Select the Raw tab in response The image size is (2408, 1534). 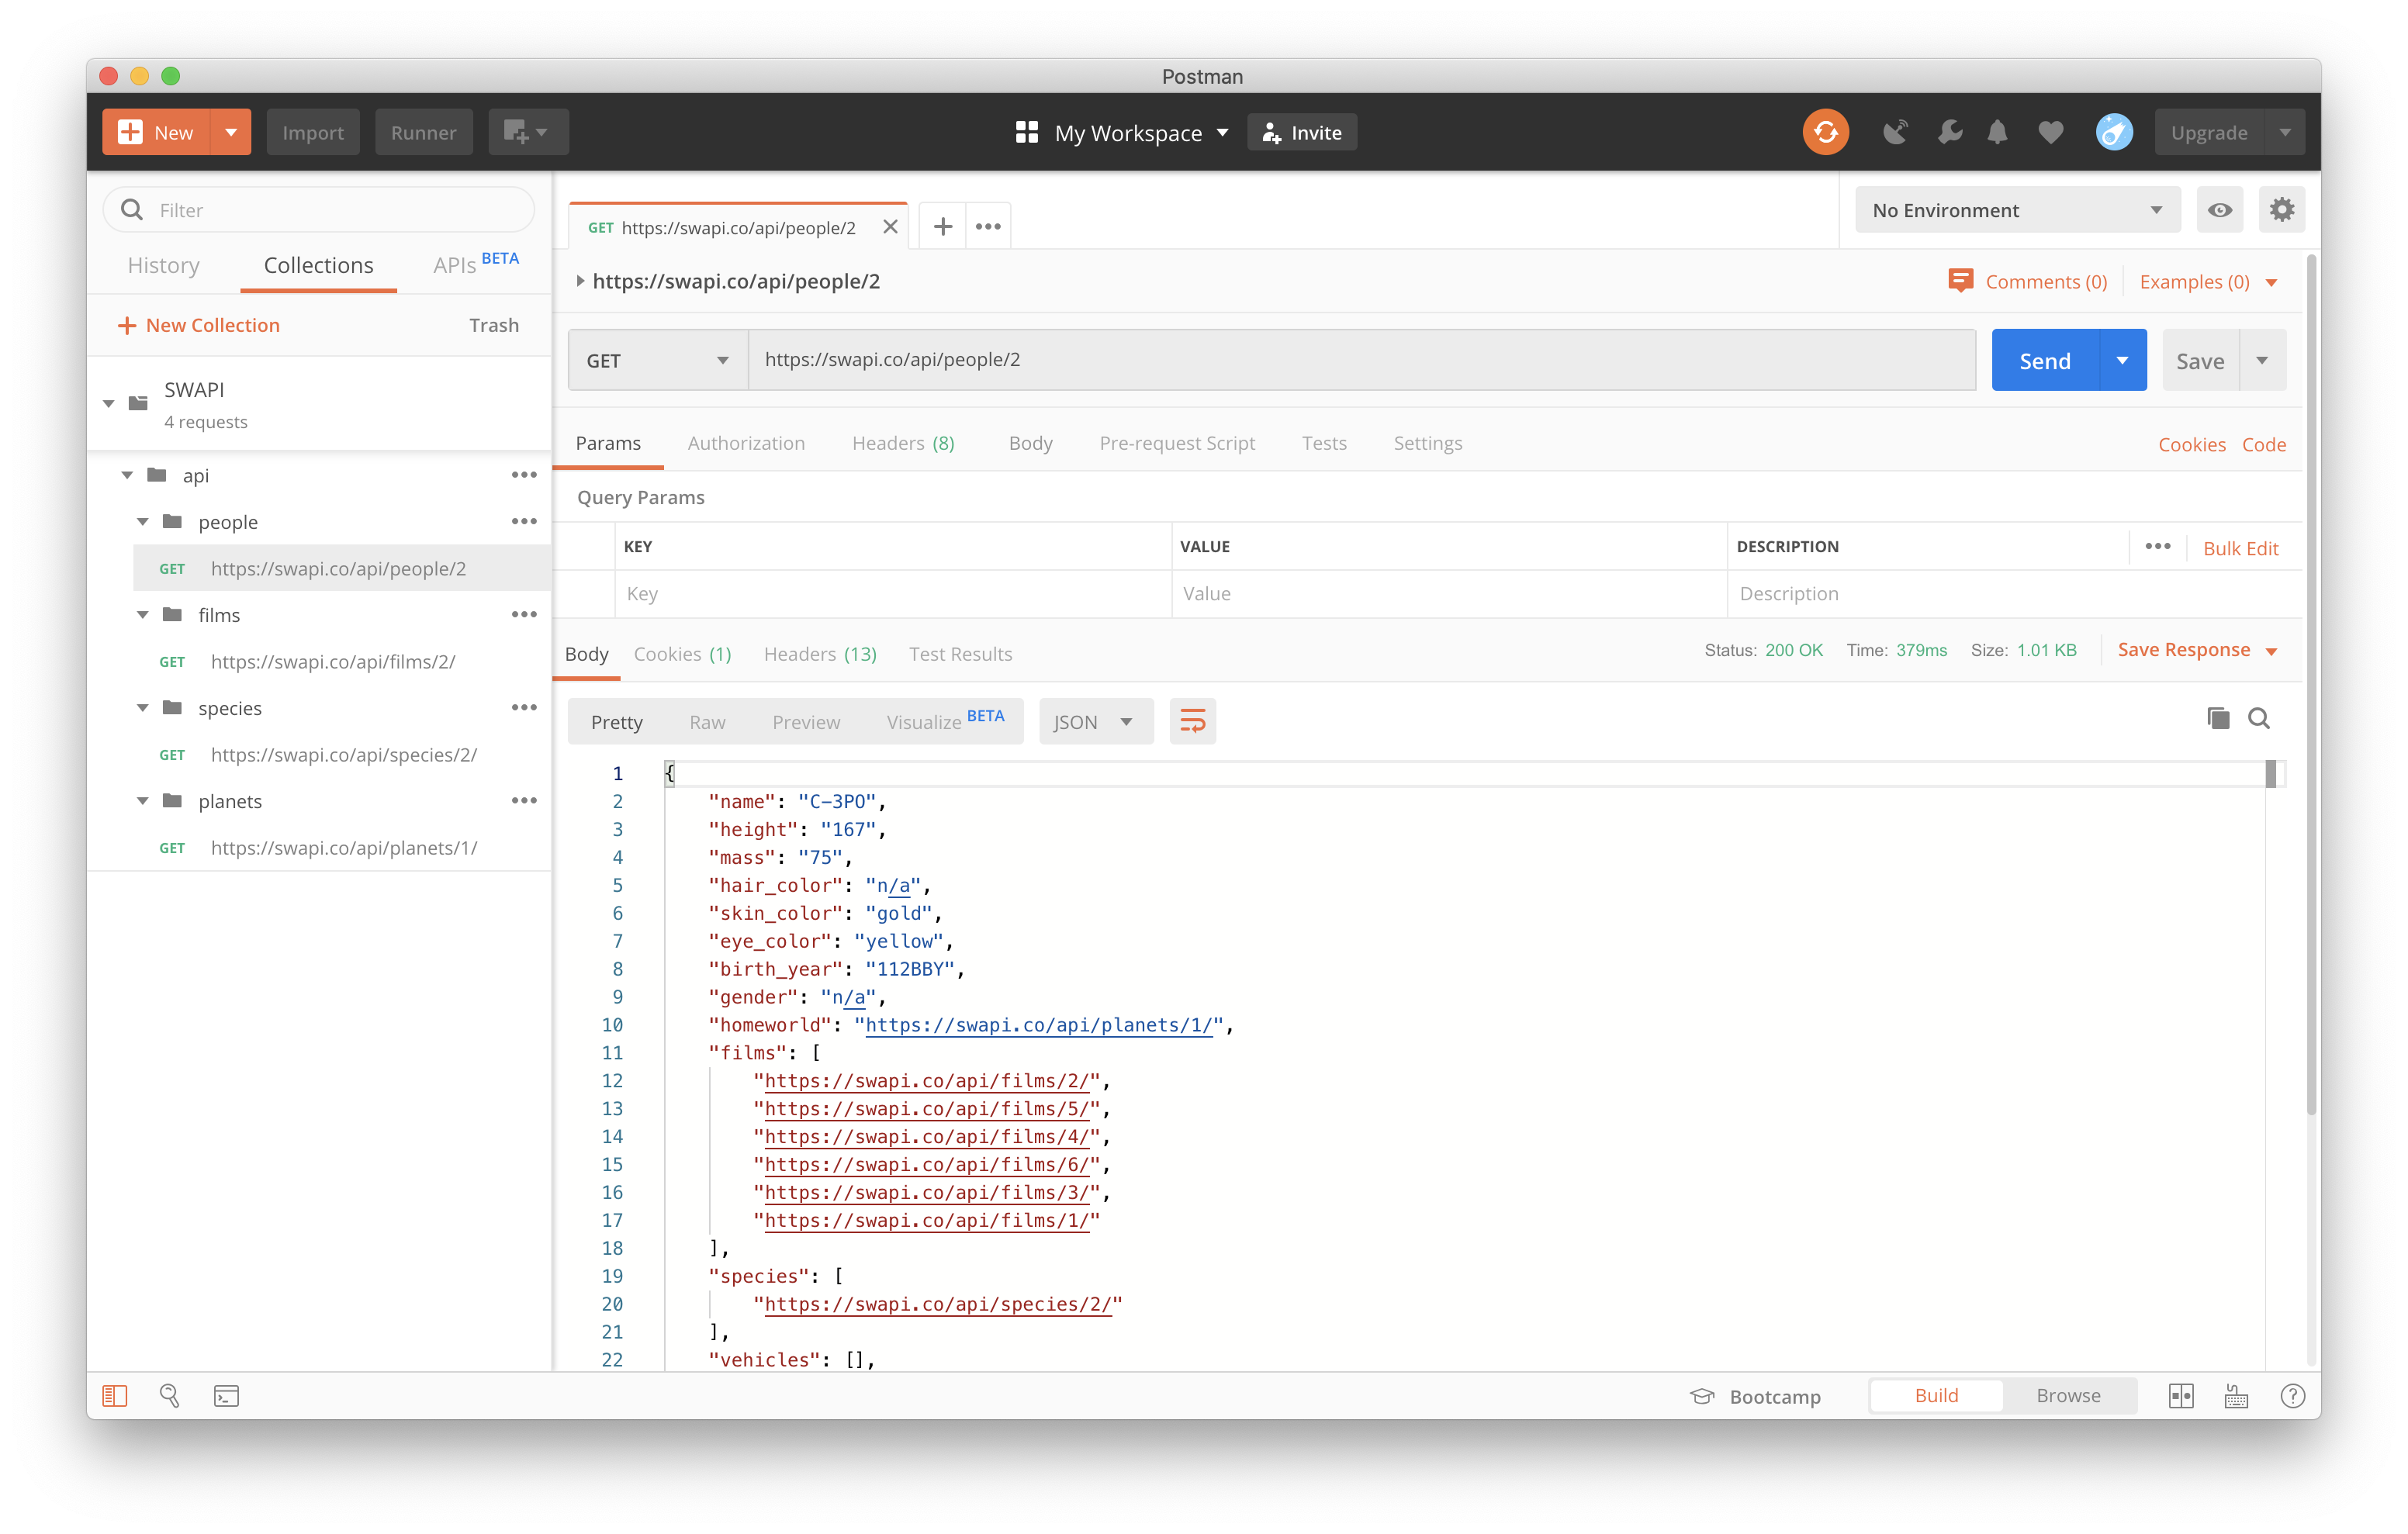708,721
